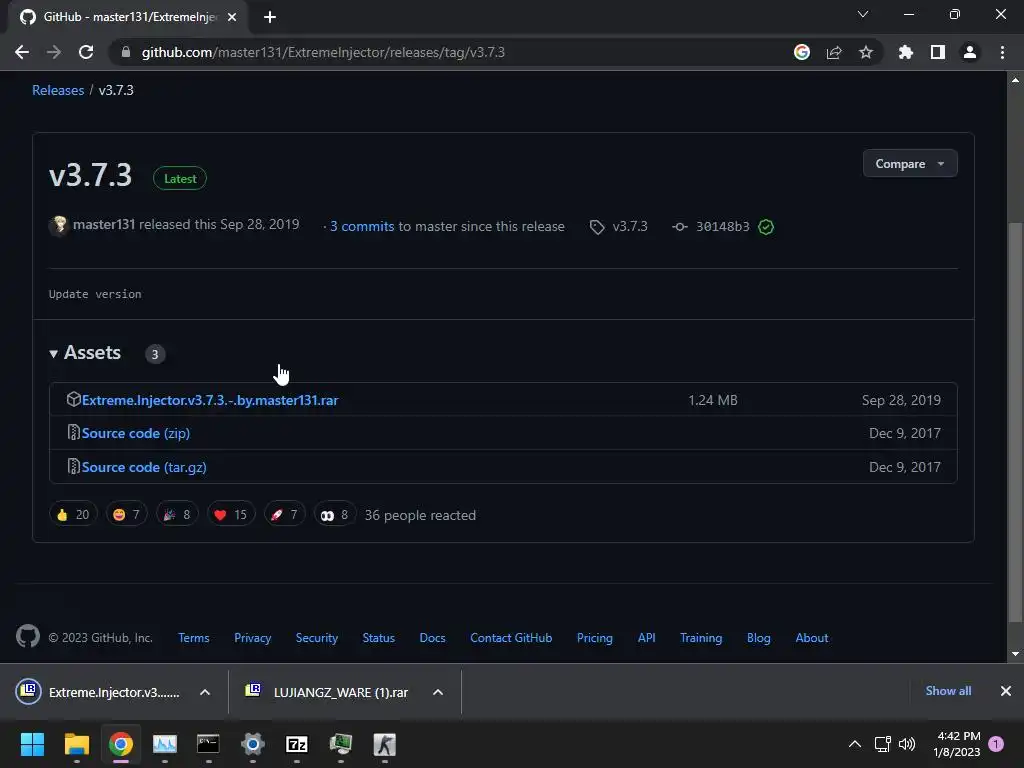Close the GitHub ExtremeInjector tab
The width and height of the screenshot is (1024, 768).
click(x=232, y=17)
